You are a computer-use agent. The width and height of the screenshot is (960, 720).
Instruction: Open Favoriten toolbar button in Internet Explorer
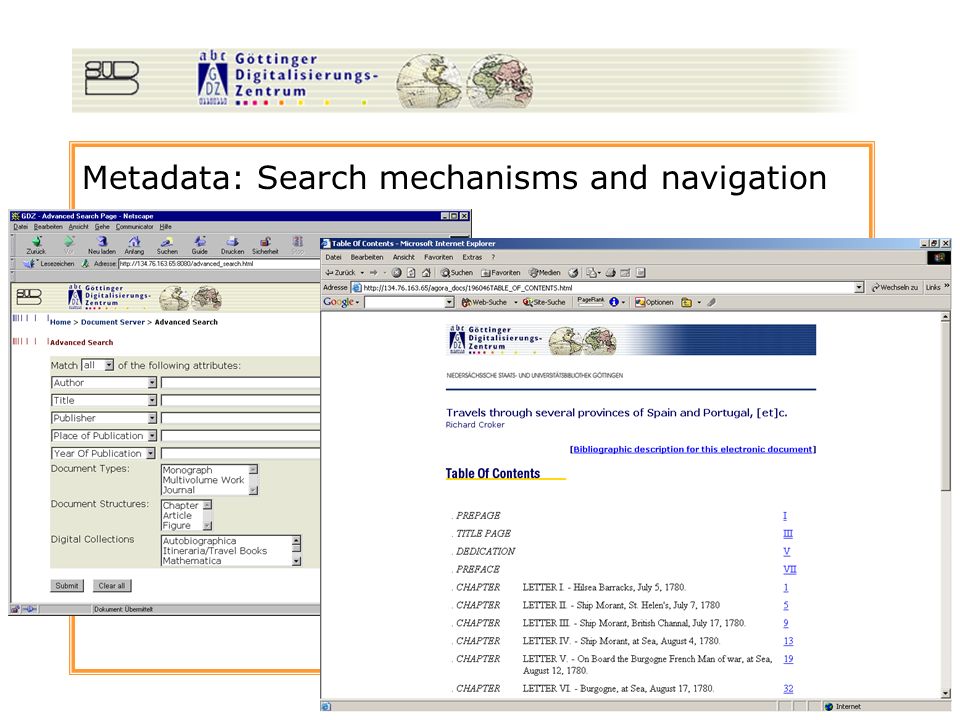(501, 272)
